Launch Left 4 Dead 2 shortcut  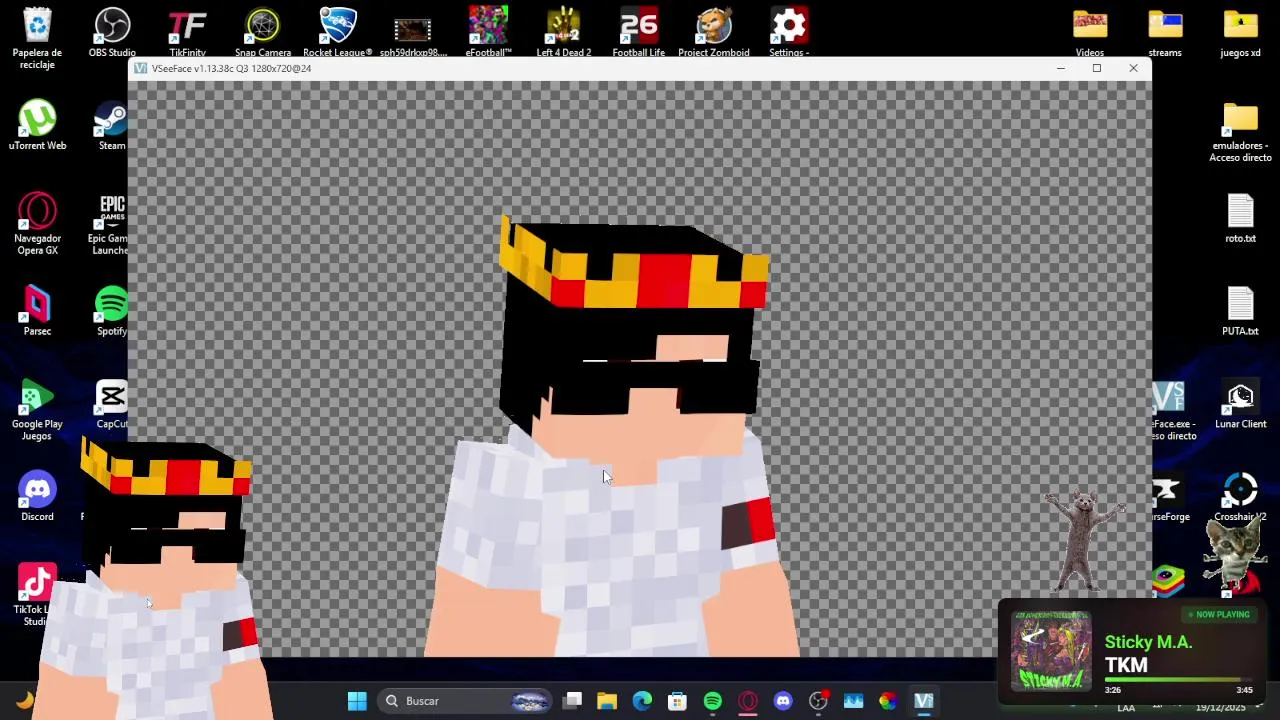click(564, 33)
